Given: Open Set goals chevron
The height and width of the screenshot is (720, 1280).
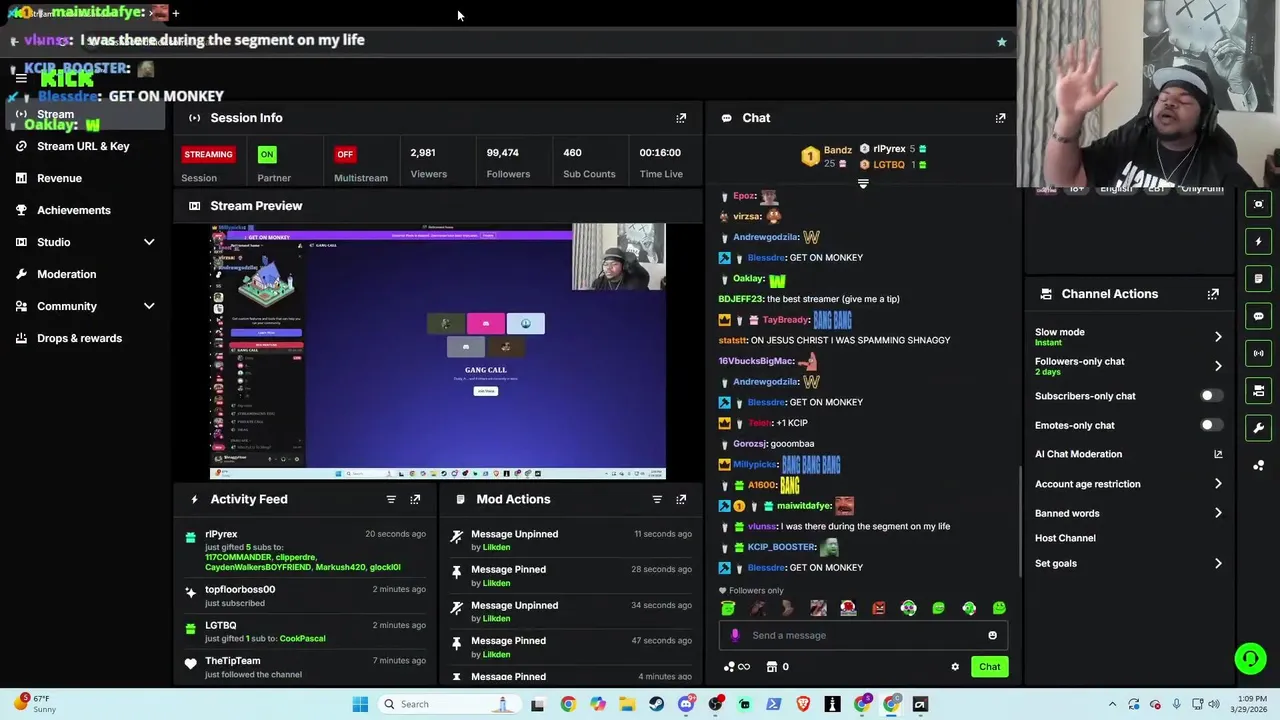Looking at the screenshot, I should [x=1218, y=564].
